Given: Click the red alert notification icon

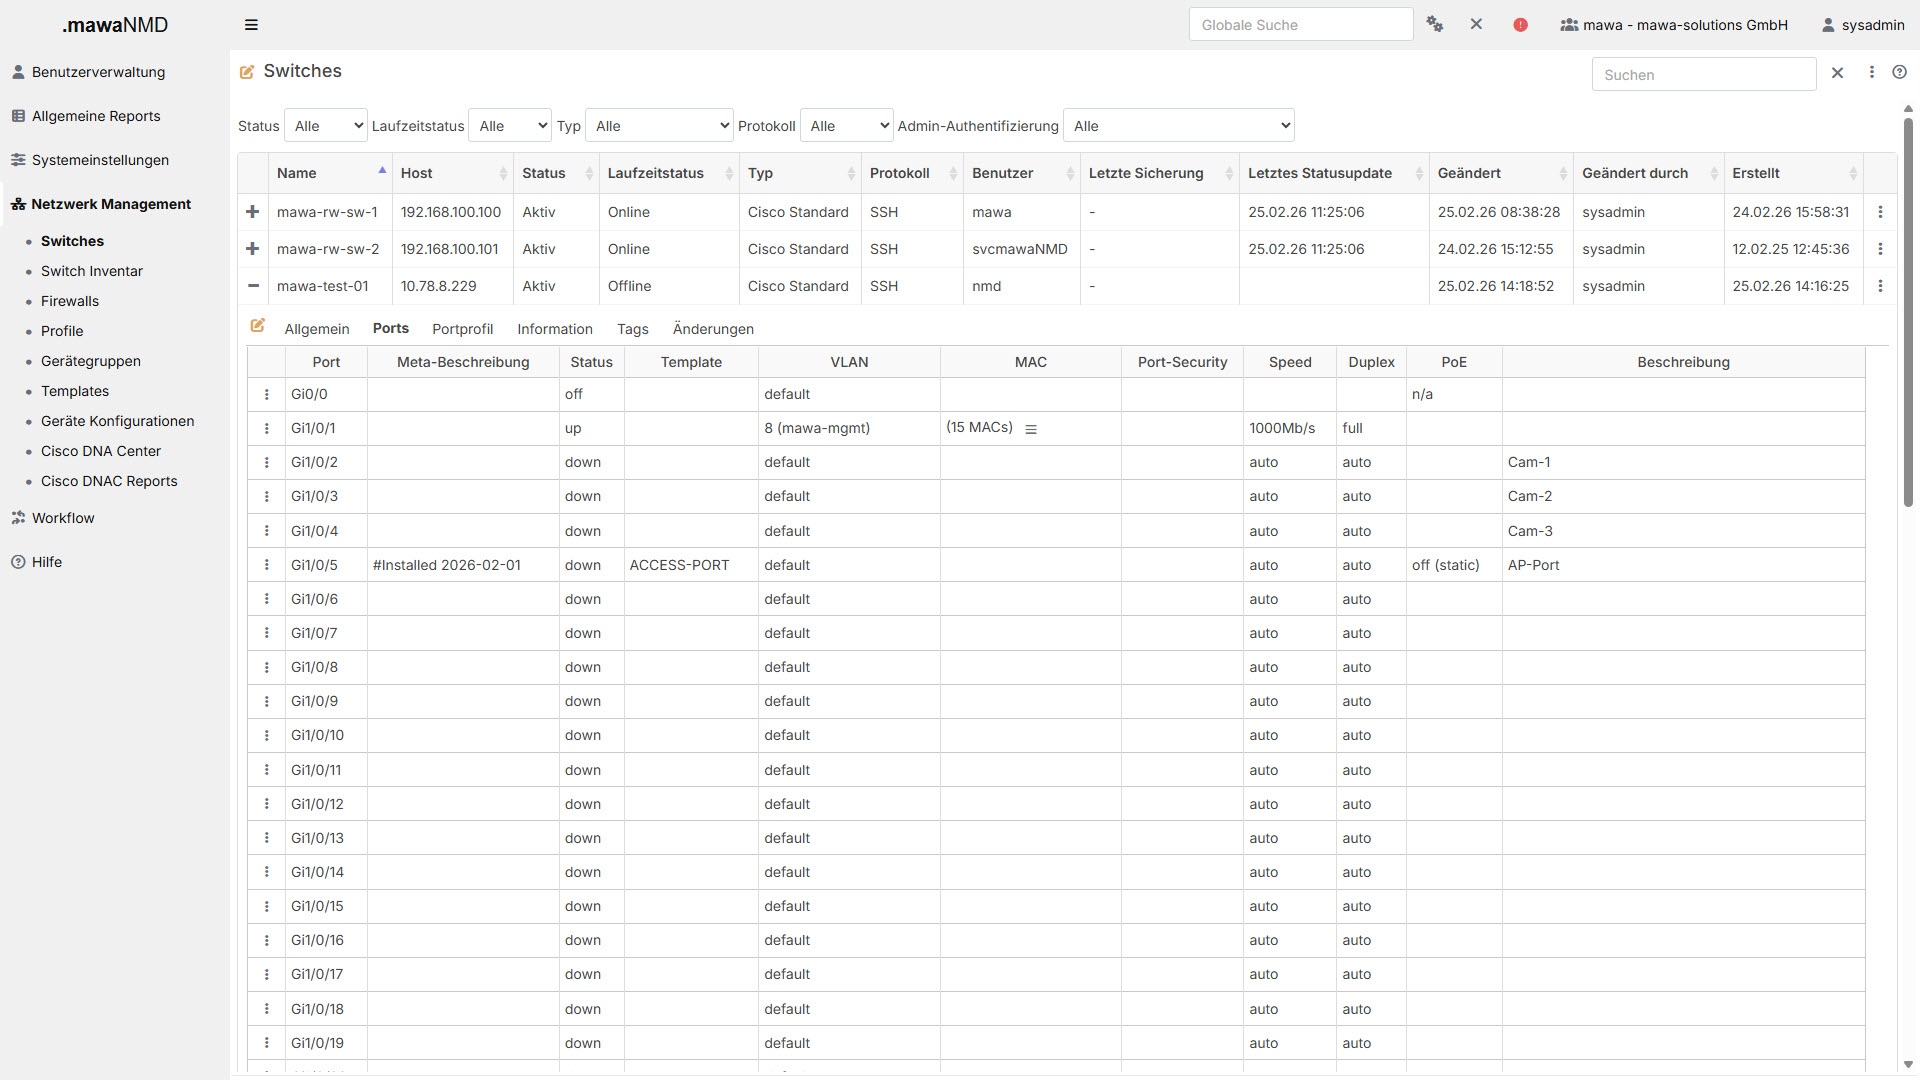Looking at the screenshot, I should (1520, 25).
